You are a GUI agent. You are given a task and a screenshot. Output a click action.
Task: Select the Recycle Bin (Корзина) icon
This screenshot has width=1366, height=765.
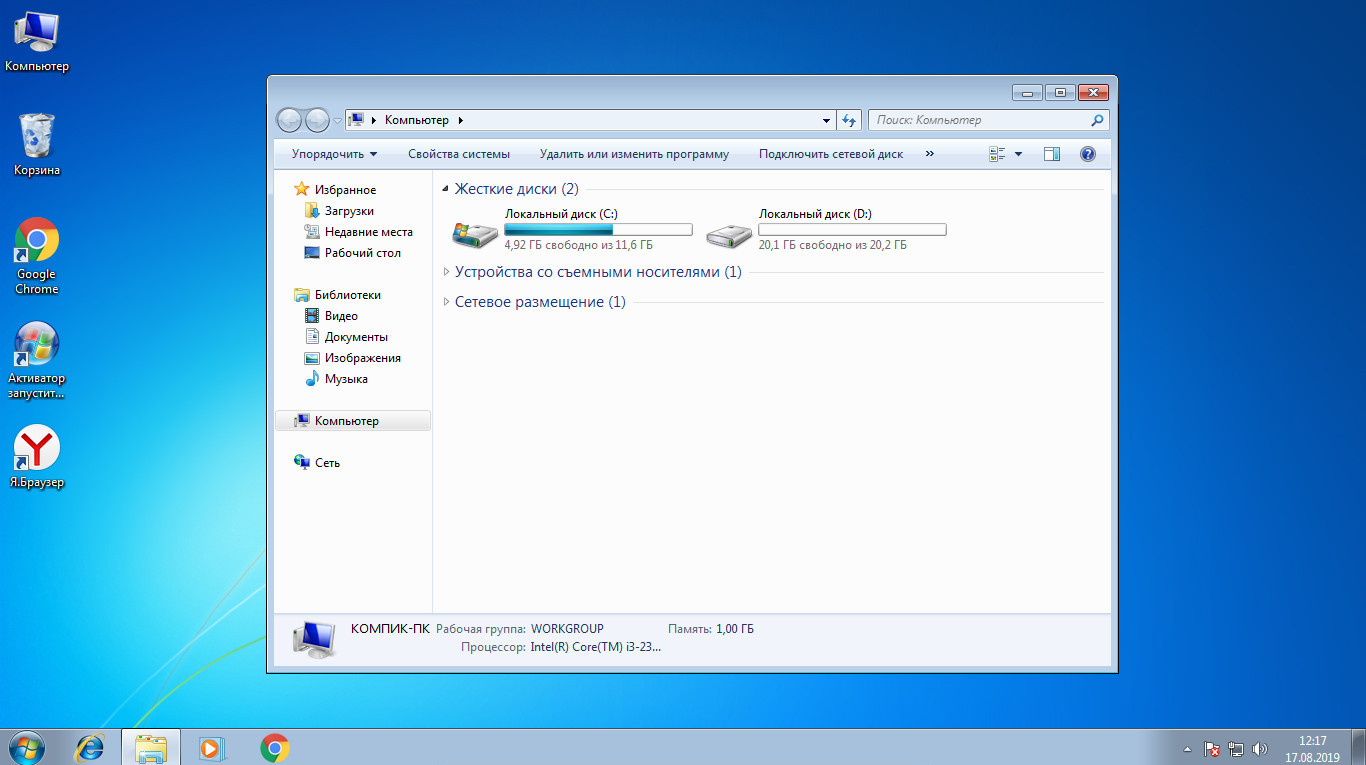(x=37, y=145)
